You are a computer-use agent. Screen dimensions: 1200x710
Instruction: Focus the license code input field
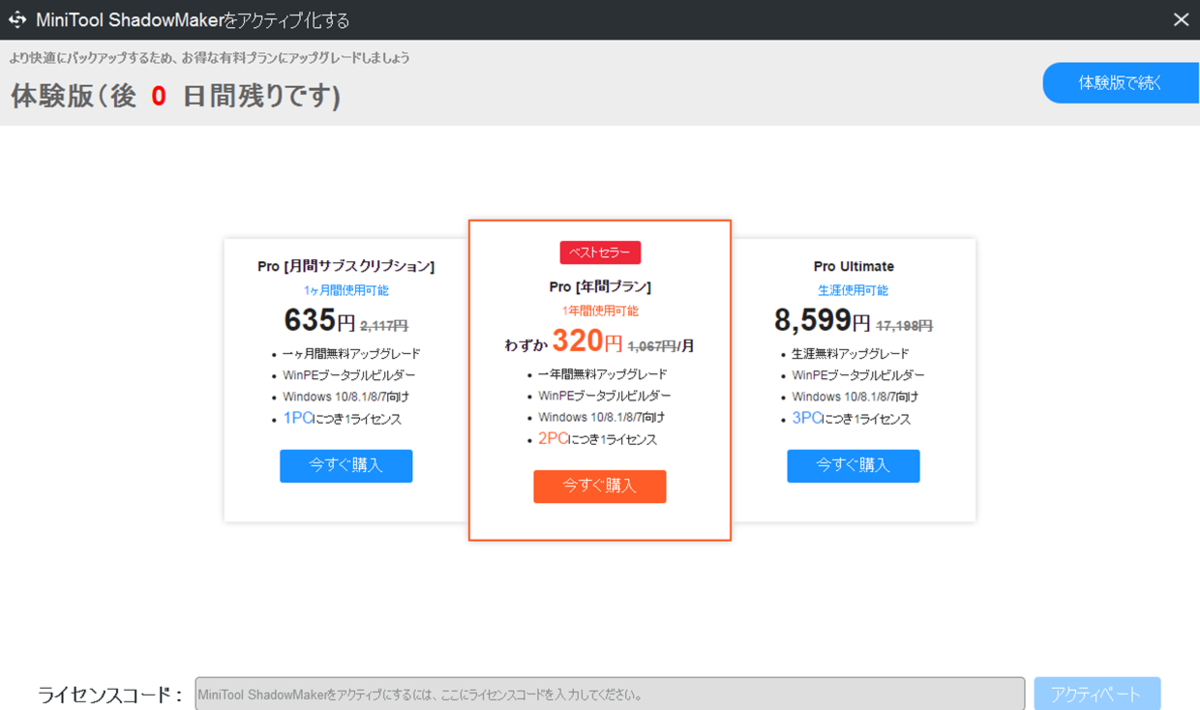(610, 694)
